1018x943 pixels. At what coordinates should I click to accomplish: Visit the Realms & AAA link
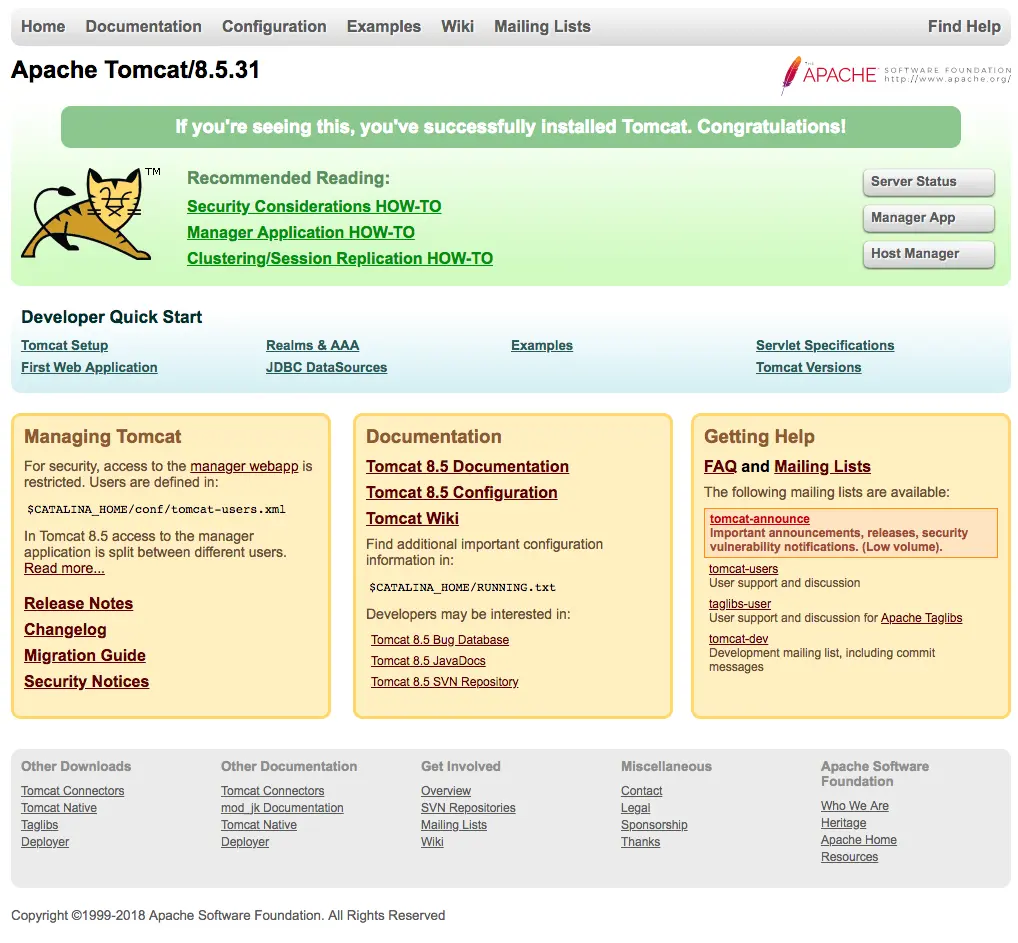coord(312,346)
